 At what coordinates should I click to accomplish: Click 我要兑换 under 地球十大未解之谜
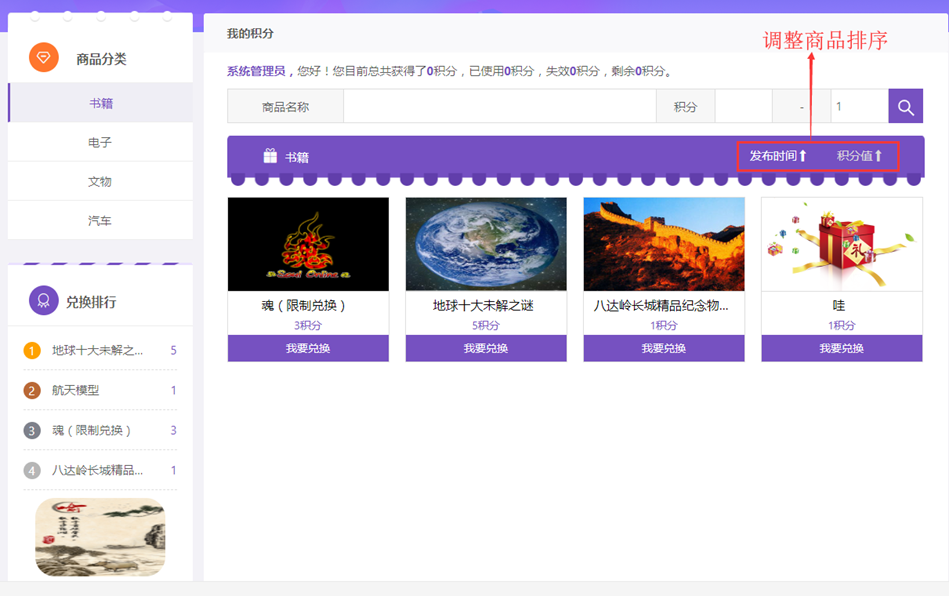pyautogui.click(x=486, y=349)
